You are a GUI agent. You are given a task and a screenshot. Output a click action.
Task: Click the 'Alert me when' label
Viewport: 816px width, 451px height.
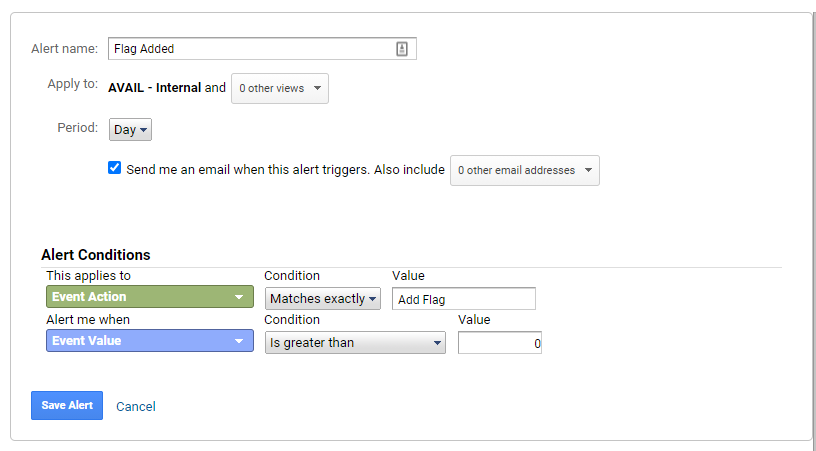pyautogui.click(x=88, y=319)
